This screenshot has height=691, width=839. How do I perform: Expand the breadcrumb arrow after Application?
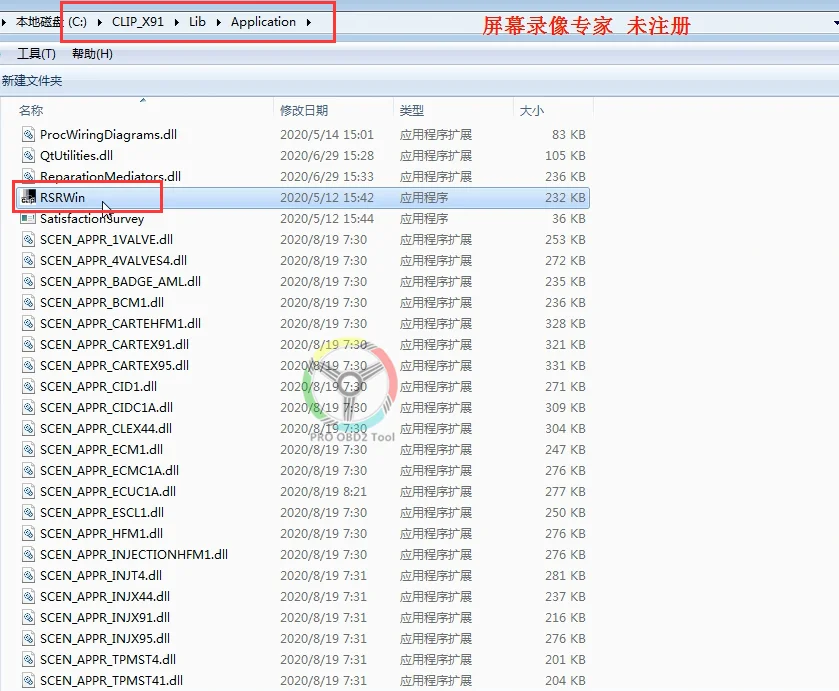[x=310, y=19]
